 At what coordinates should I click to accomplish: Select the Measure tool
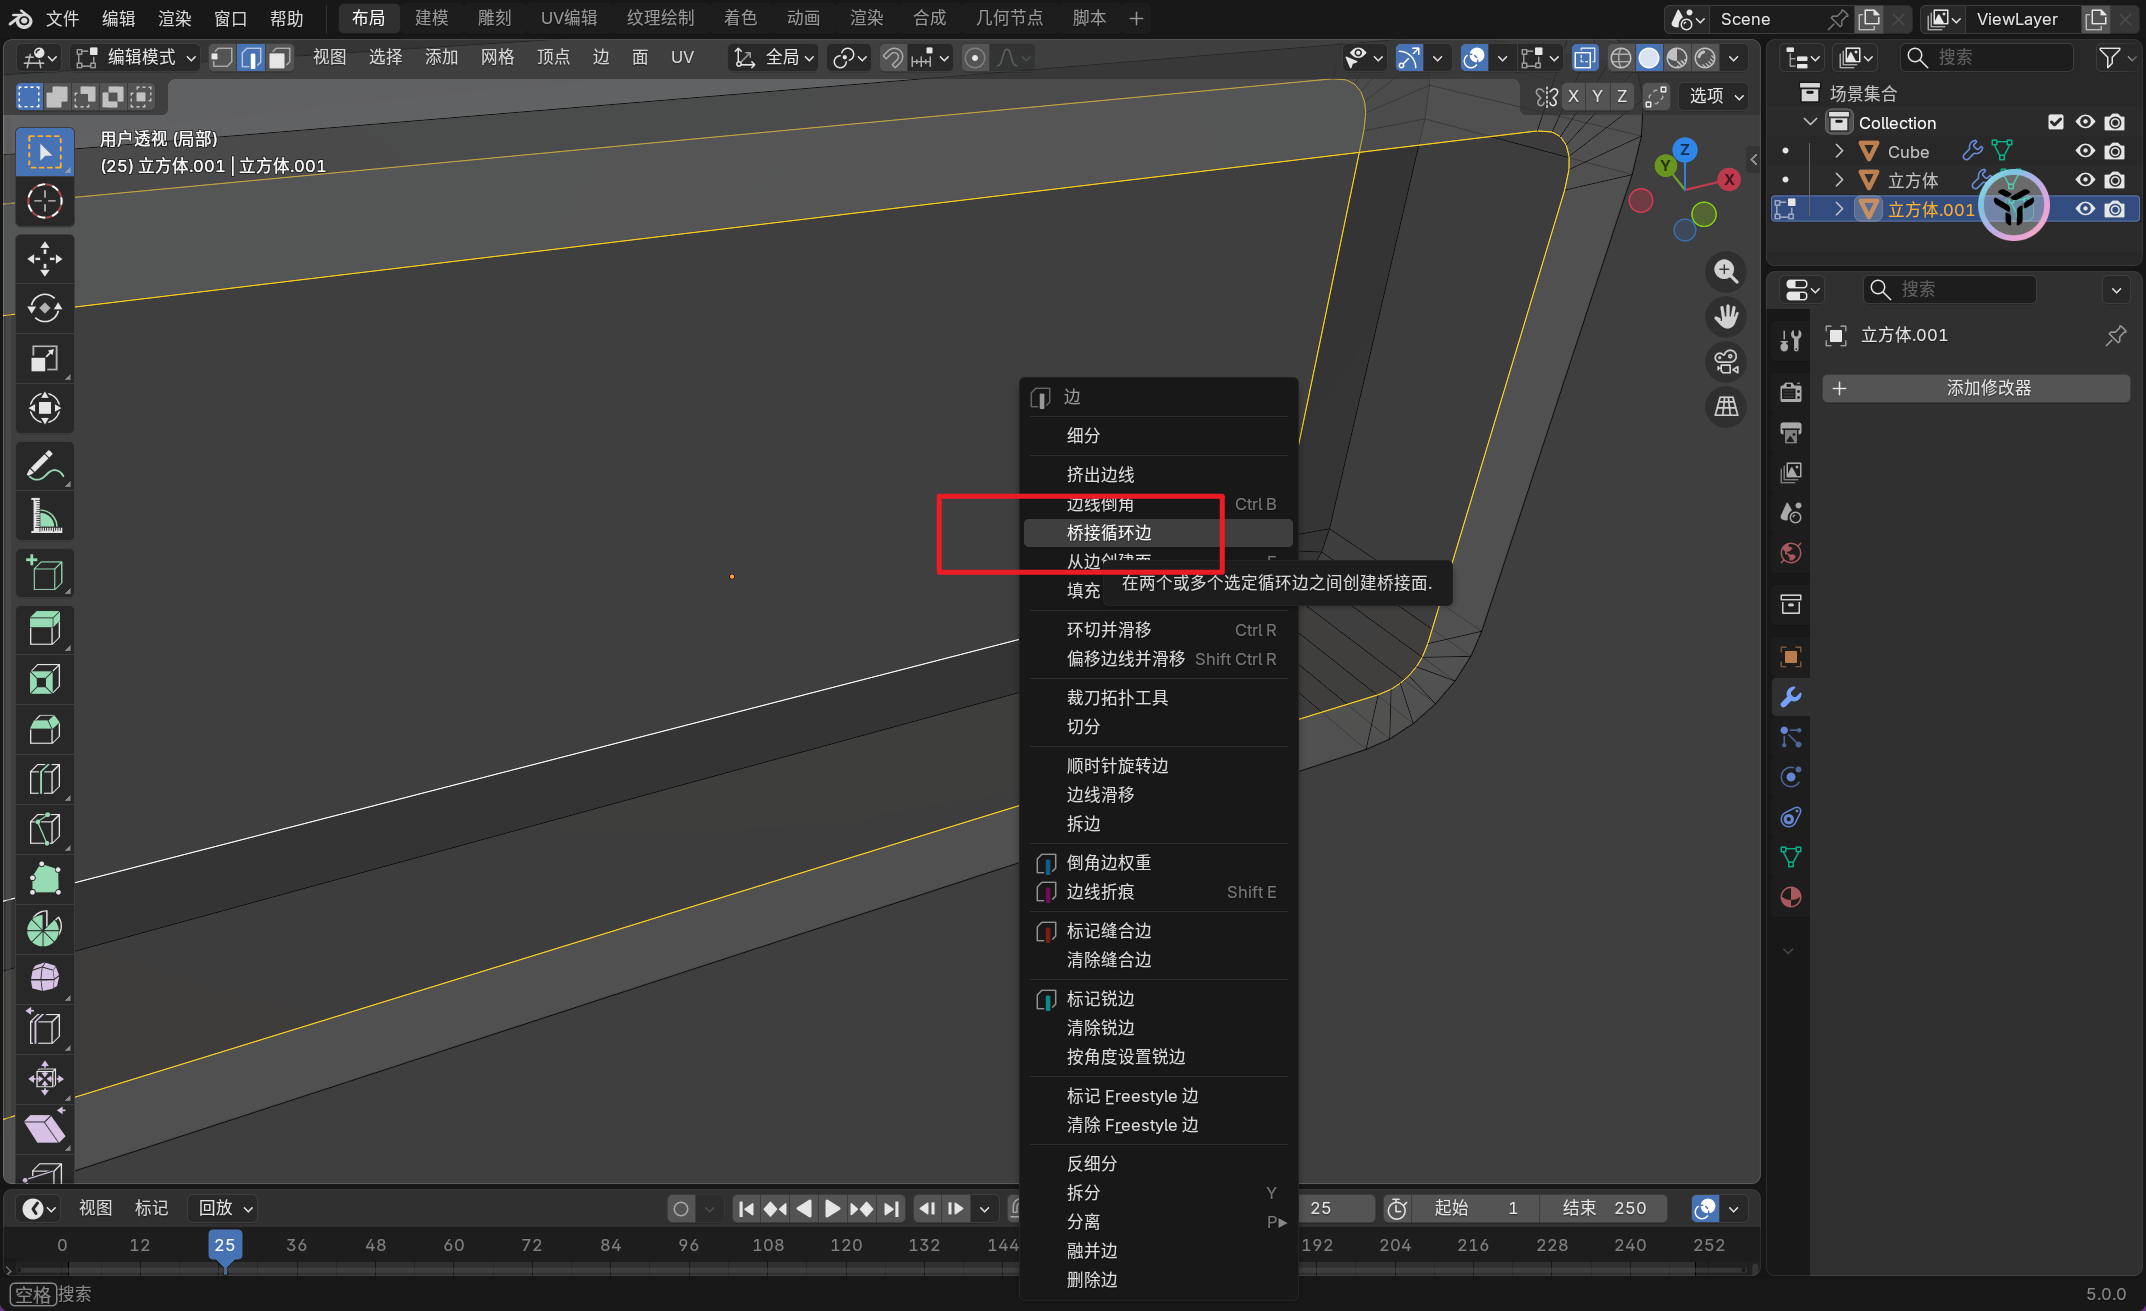tap(44, 516)
